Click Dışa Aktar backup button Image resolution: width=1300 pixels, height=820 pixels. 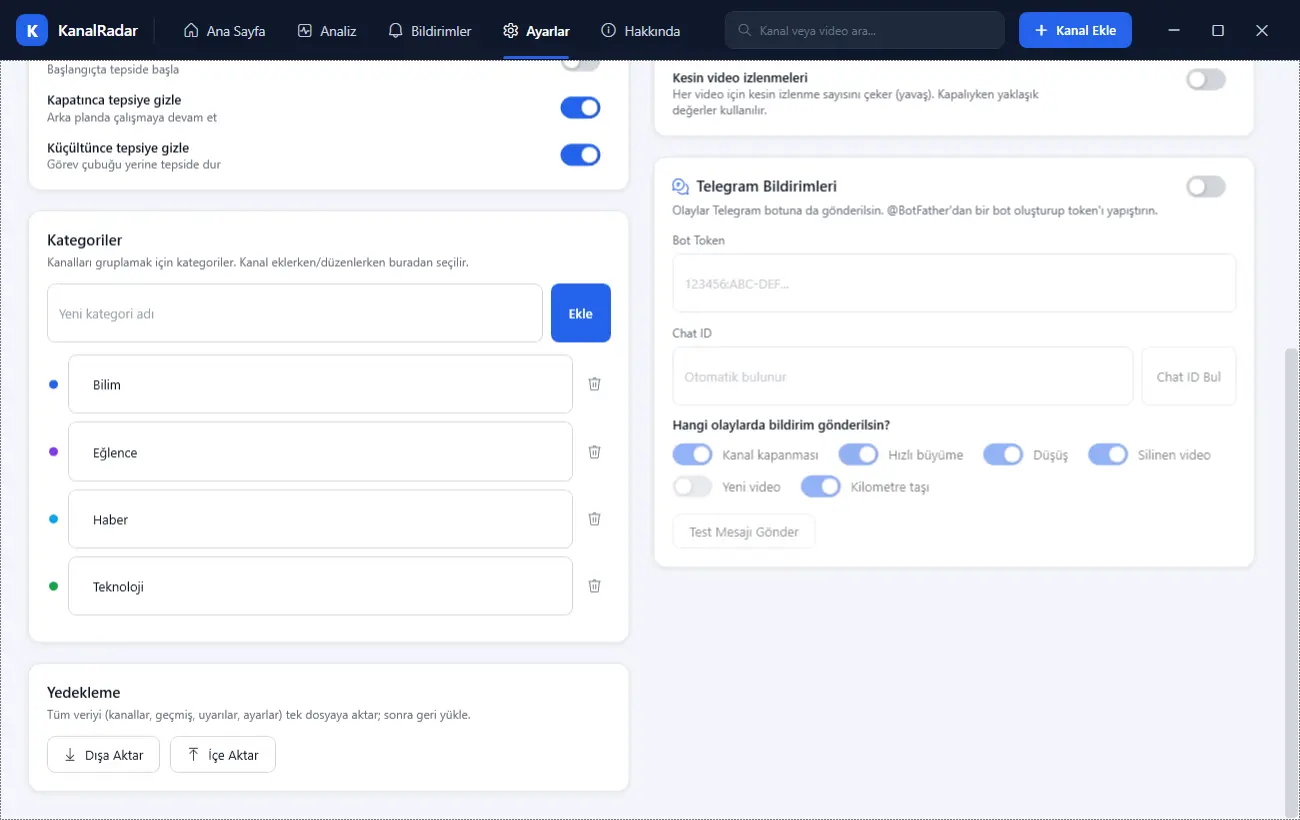(x=104, y=755)
